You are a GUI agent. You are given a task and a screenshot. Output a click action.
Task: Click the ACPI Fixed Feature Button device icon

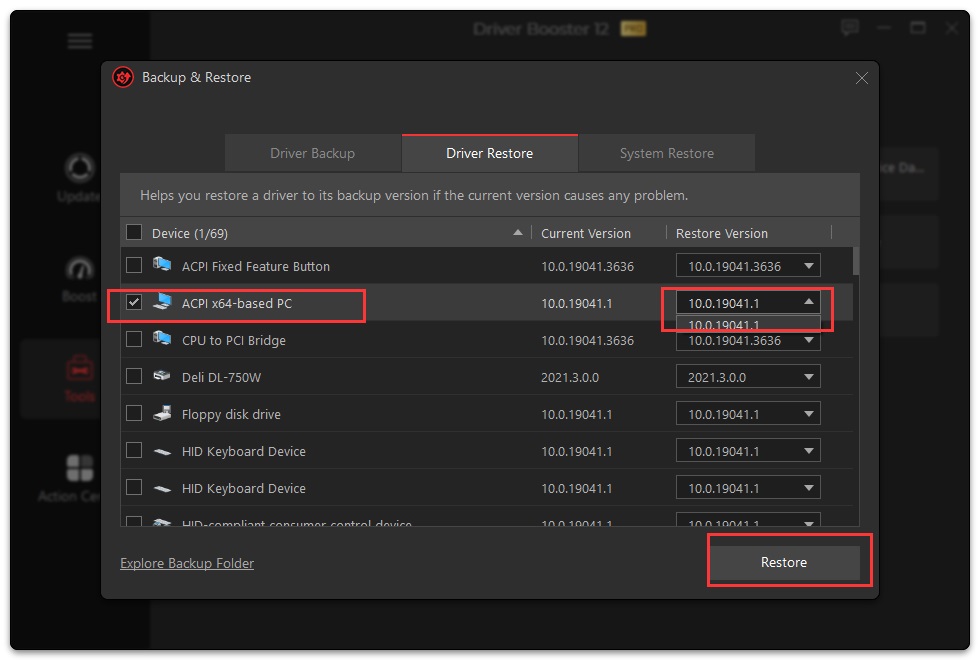[162, 265]
